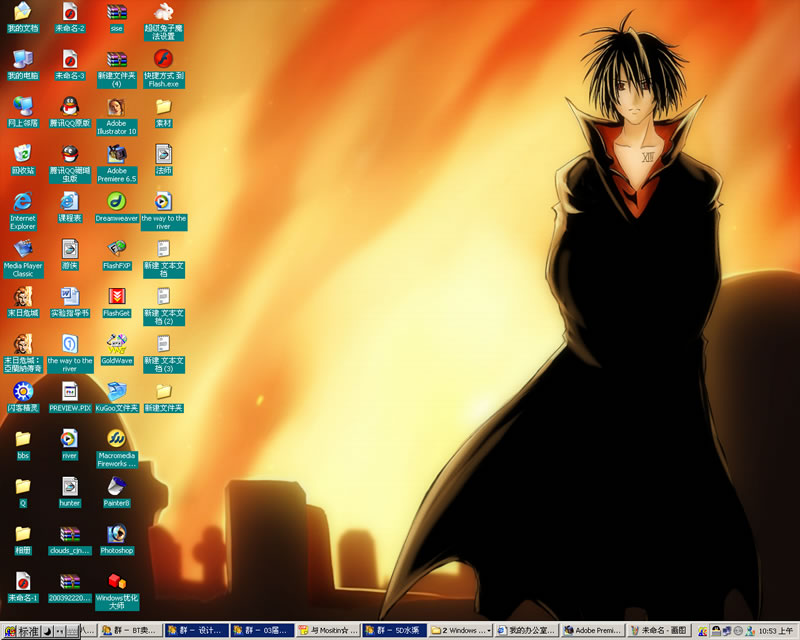Select the KuGoo文件夹 icon

117,397
